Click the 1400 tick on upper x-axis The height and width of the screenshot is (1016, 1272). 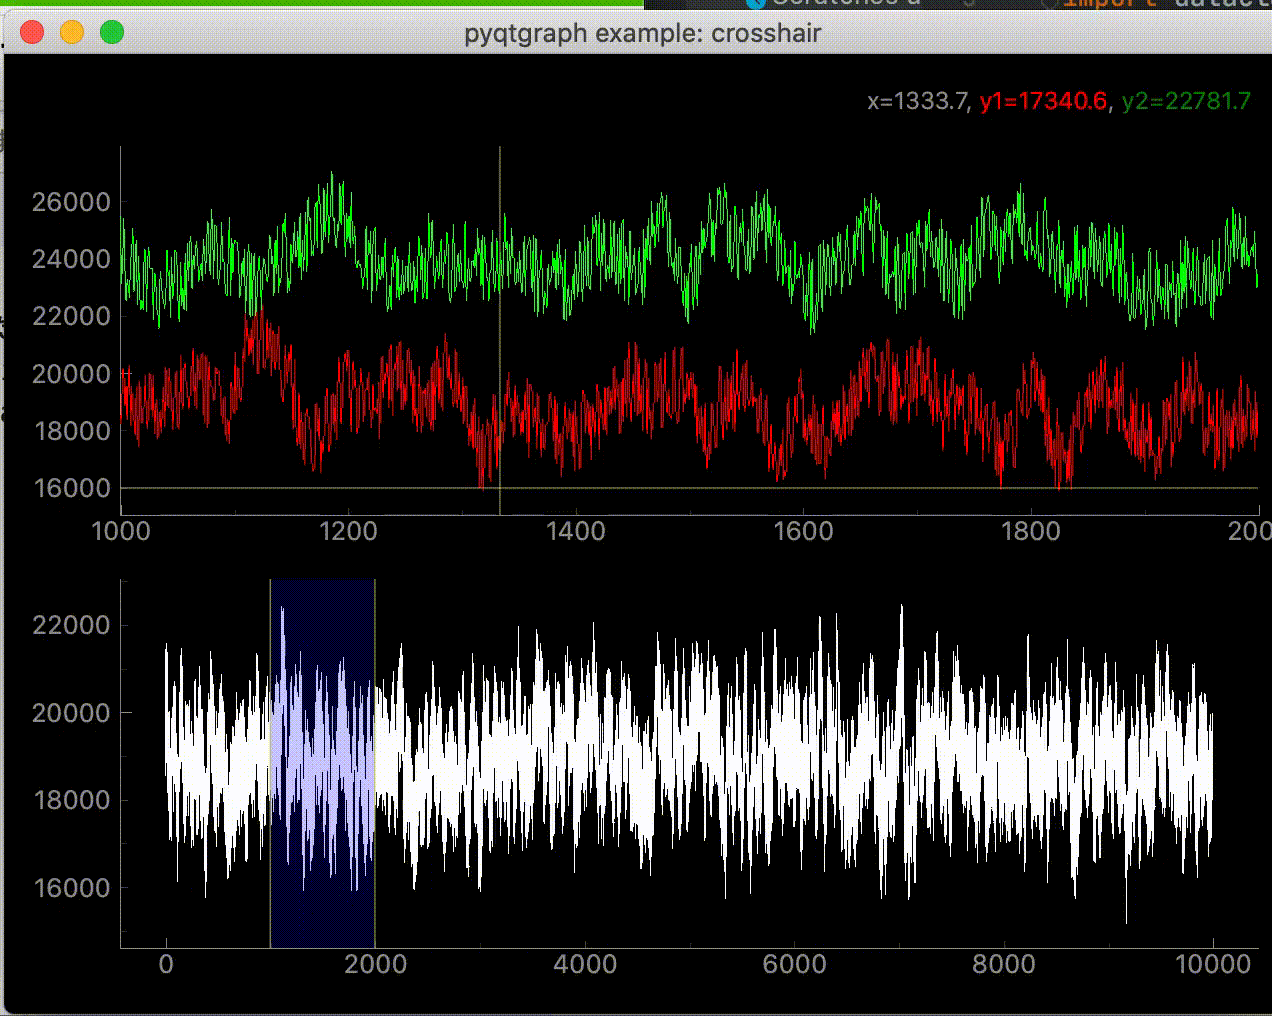[x=576, y=531]
